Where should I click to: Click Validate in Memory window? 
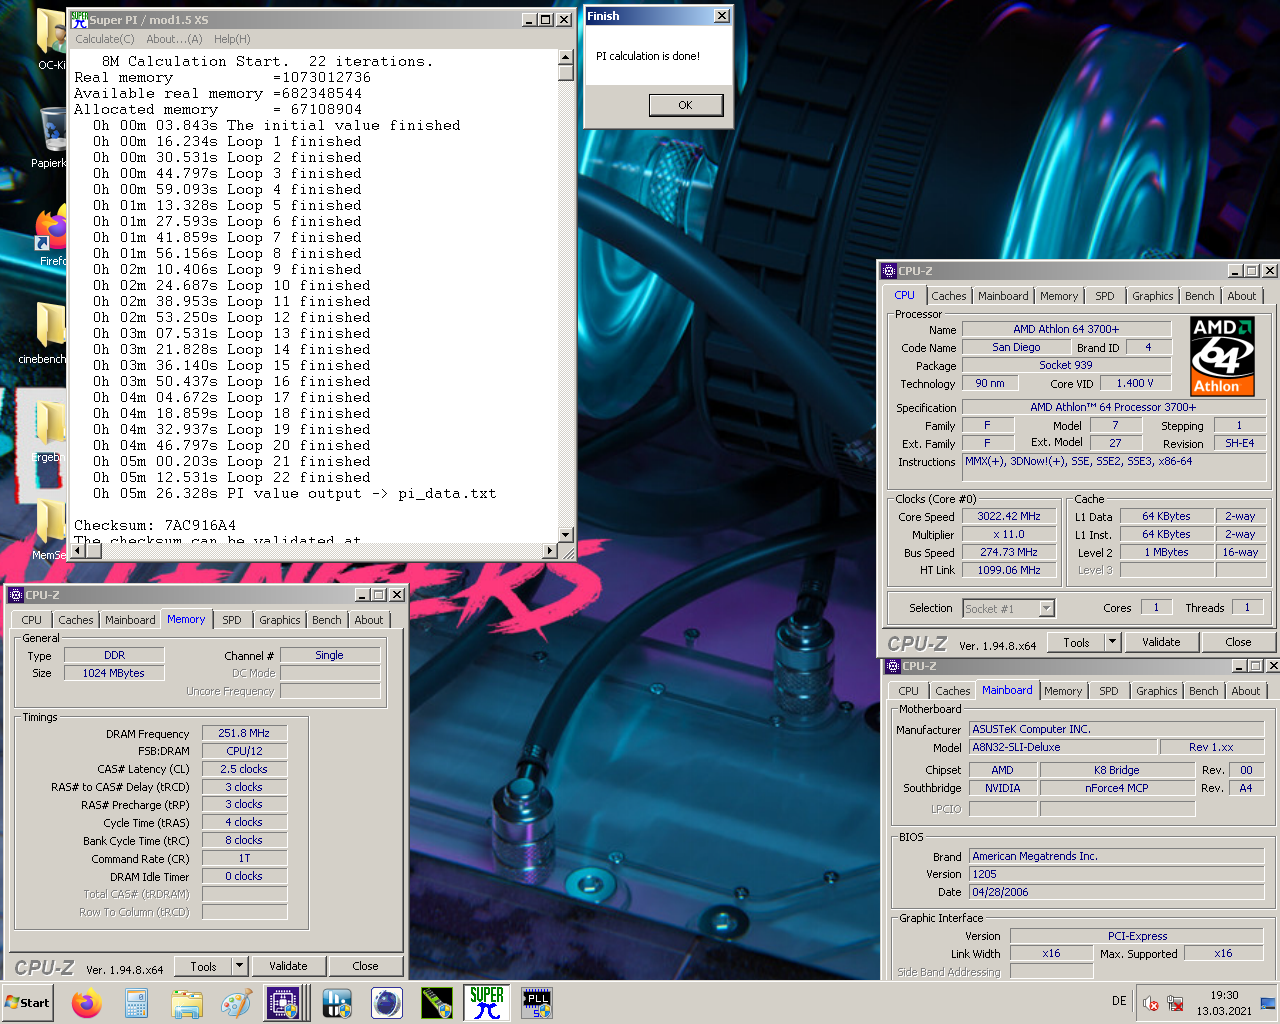point(288,966)
